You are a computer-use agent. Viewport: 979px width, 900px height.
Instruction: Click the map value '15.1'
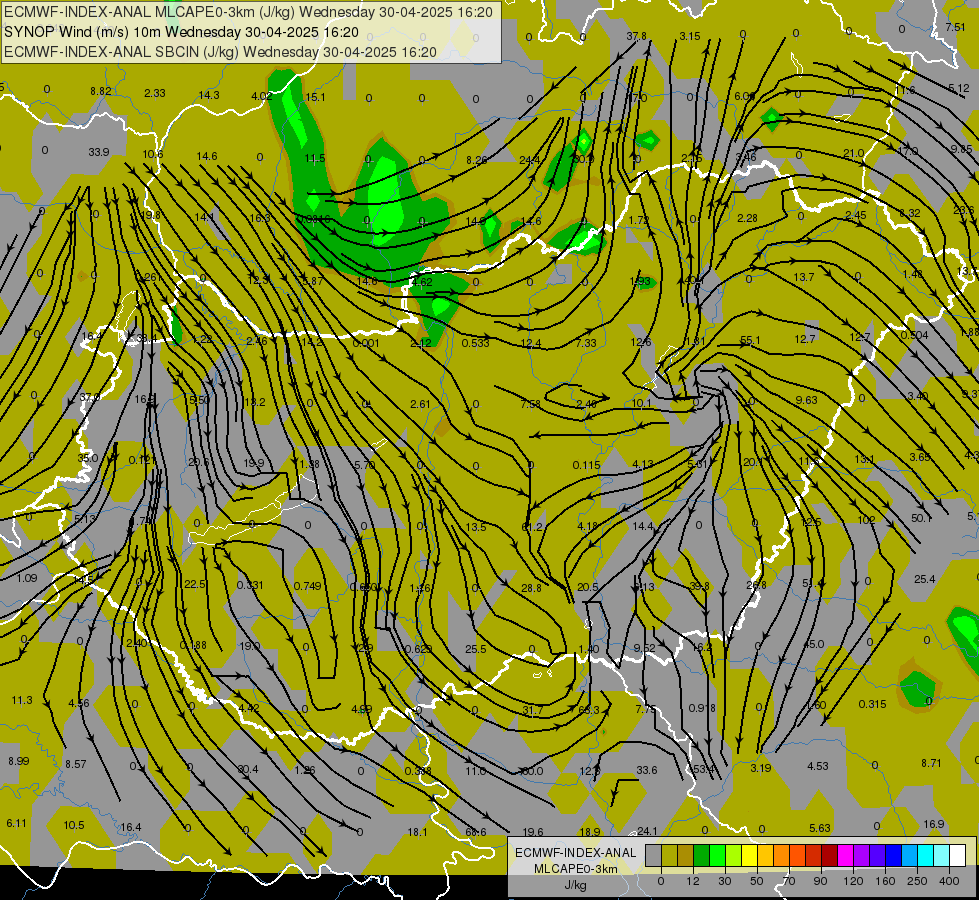[315, 97]
